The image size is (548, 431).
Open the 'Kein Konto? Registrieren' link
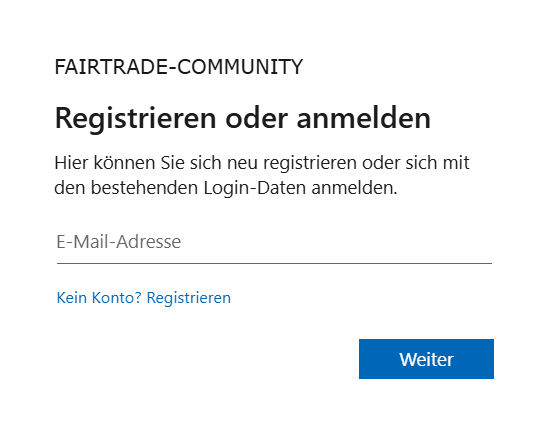pyautogui.click(x=144, y=298)
